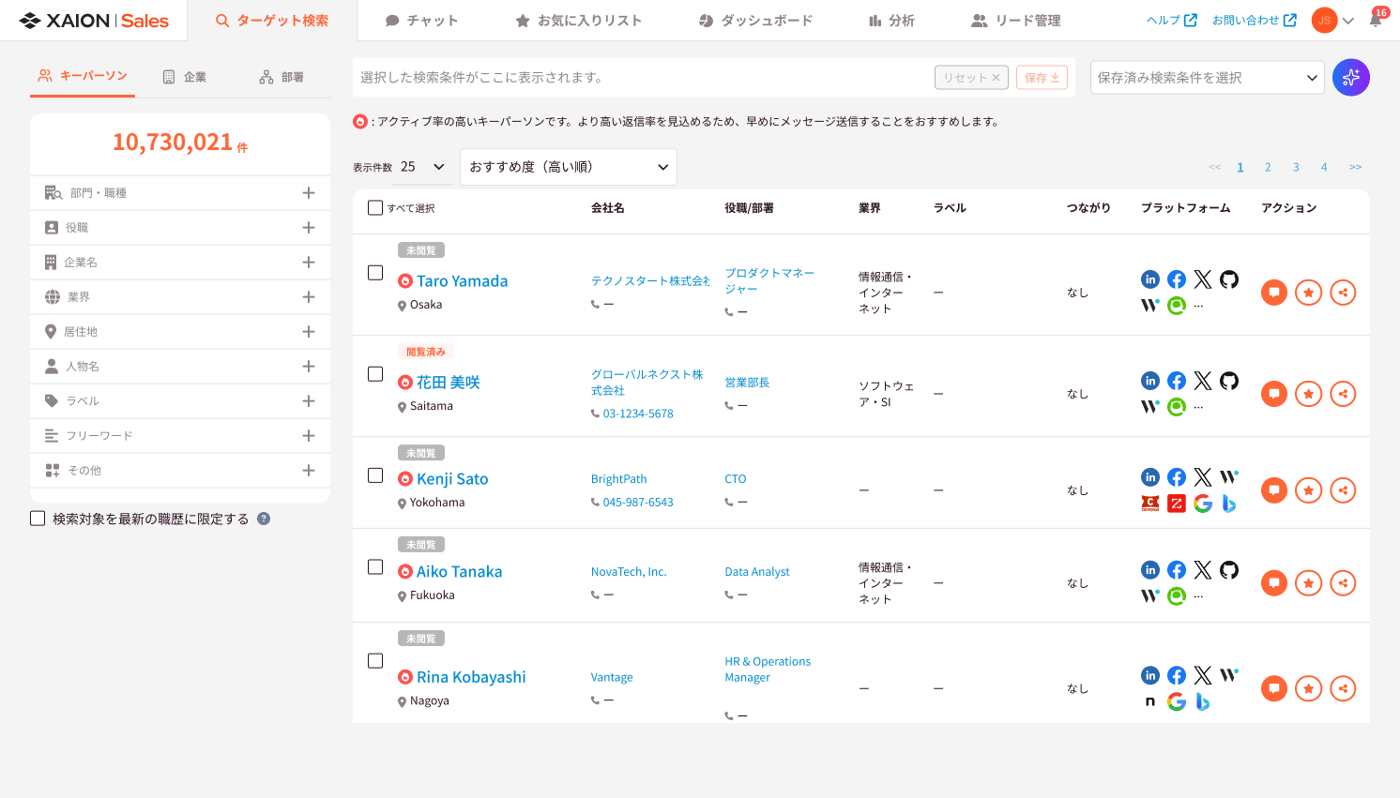The width and height of the screenshot is (1400, 798).
Task: Click share icon for Rina Kobayashi
Action: pos(1343,688)
